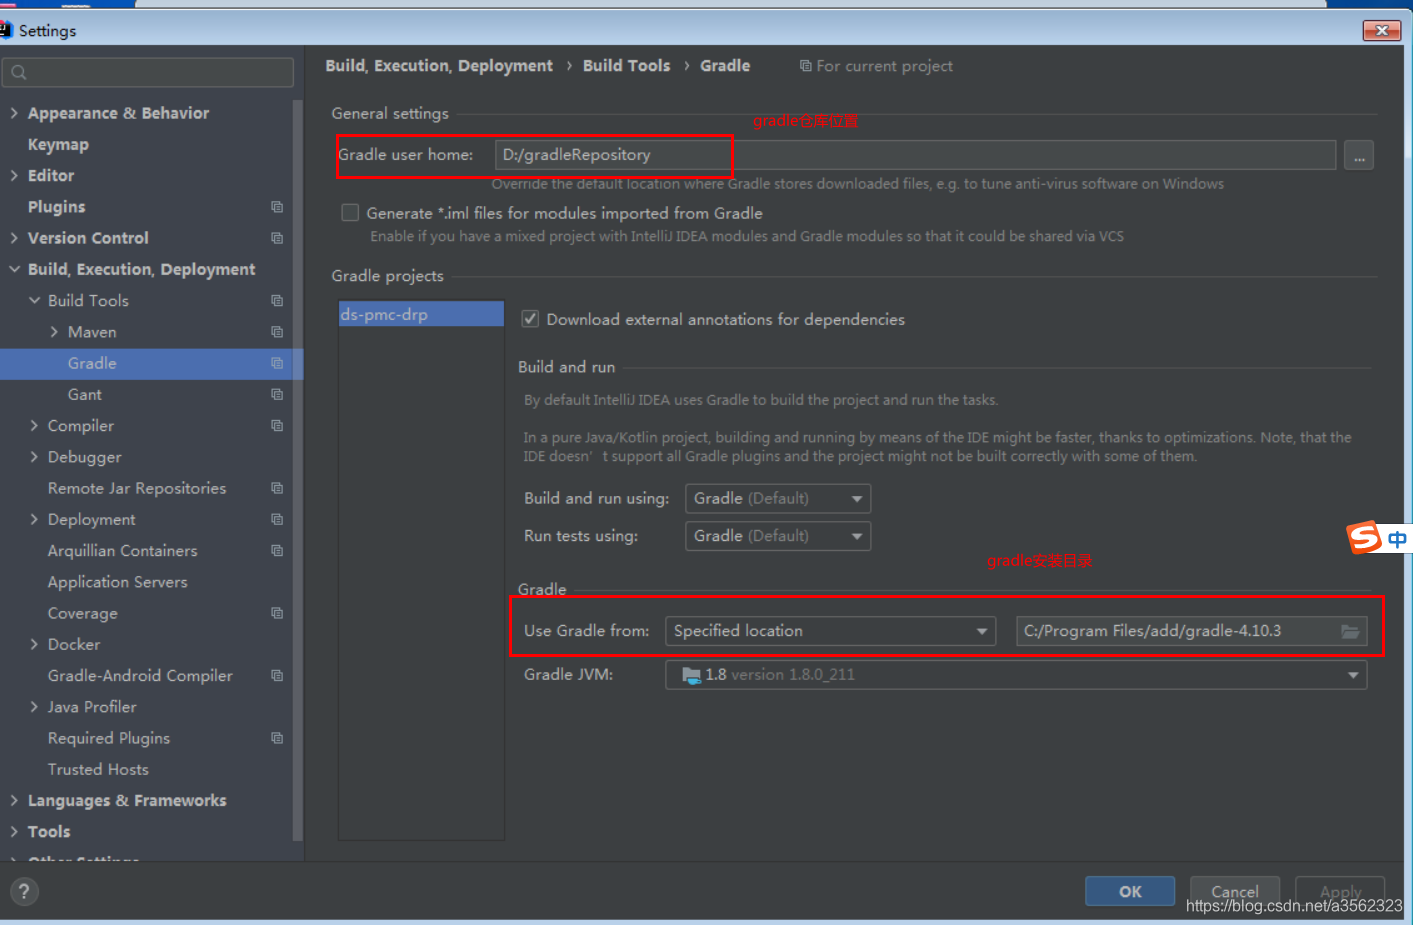Click project-level icon on Gradle row
This screenshot has width=1413, height=925.
point(277,363)
